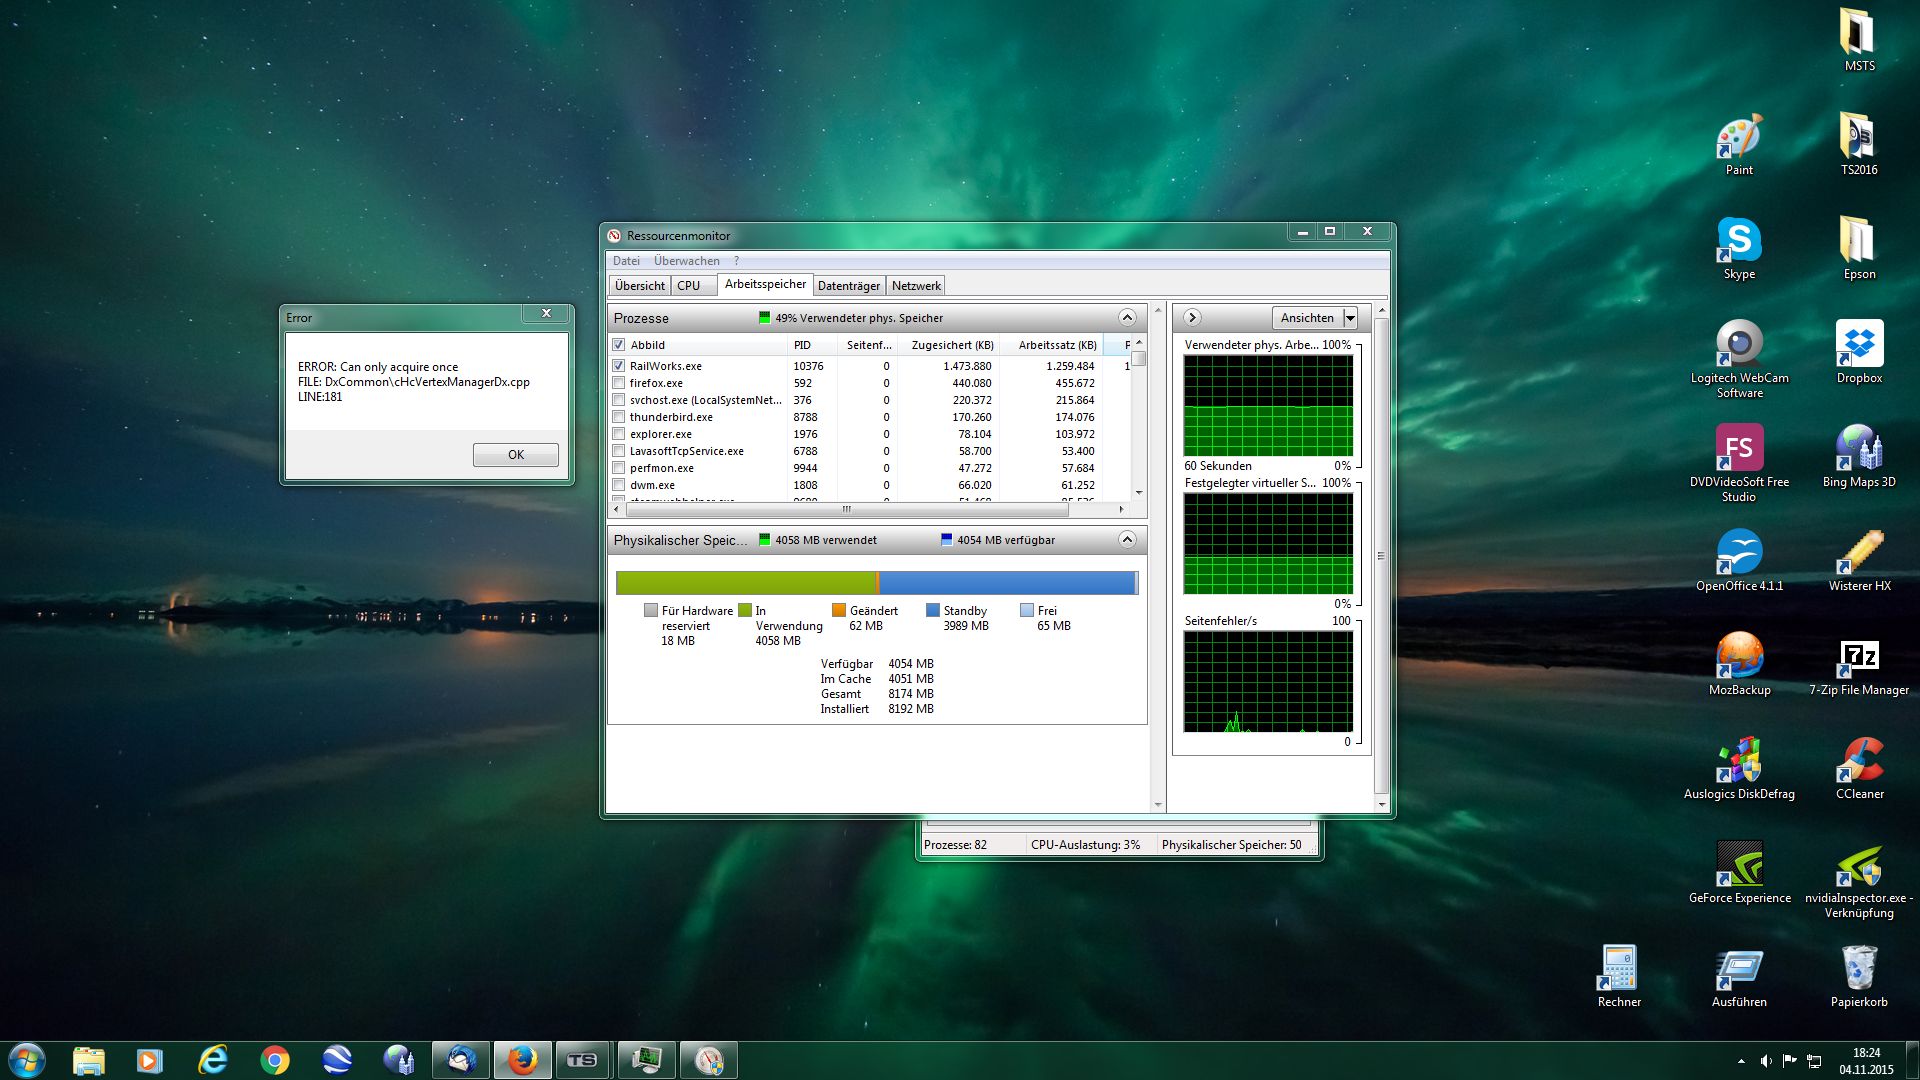Open Papierkorb recycle bin
This screenshot has height=1080, width=1920.
[x=1859, y=970]
